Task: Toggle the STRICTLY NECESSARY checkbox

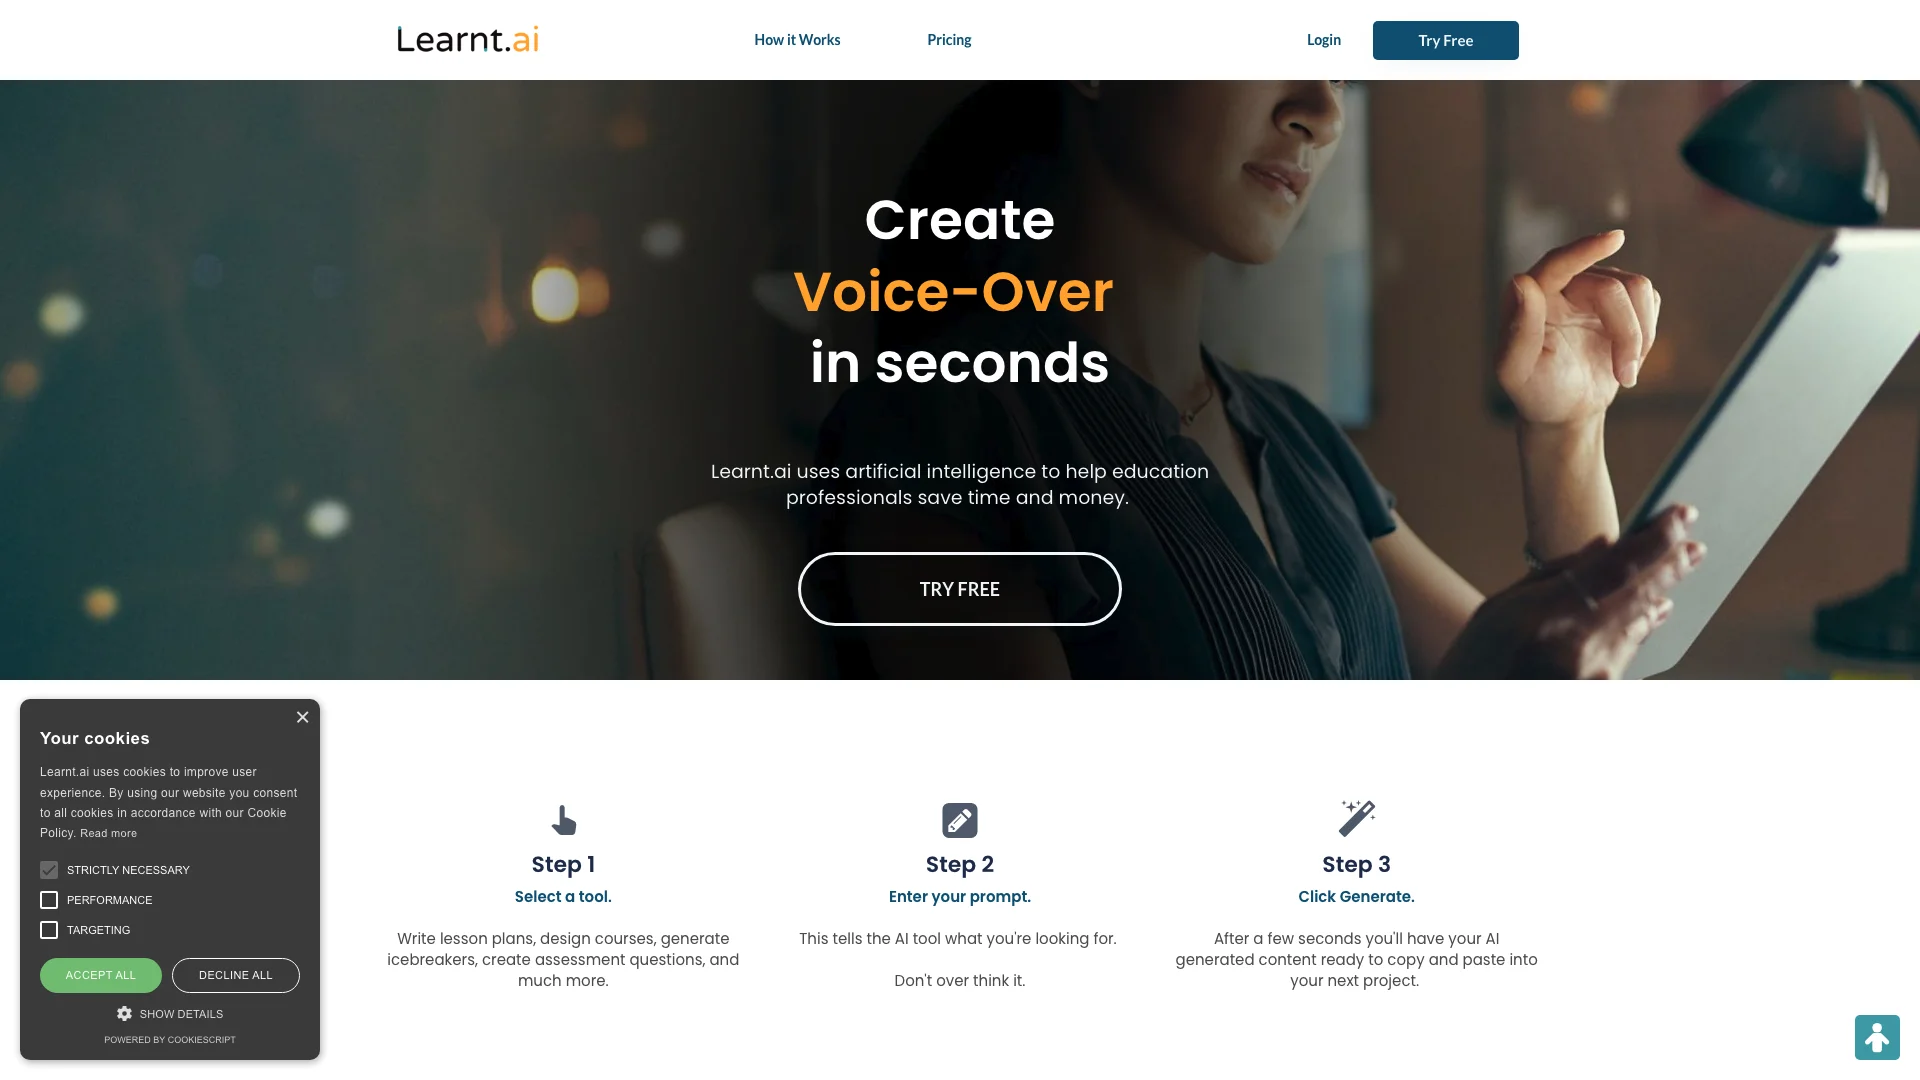Action: [x=49, y=869]
